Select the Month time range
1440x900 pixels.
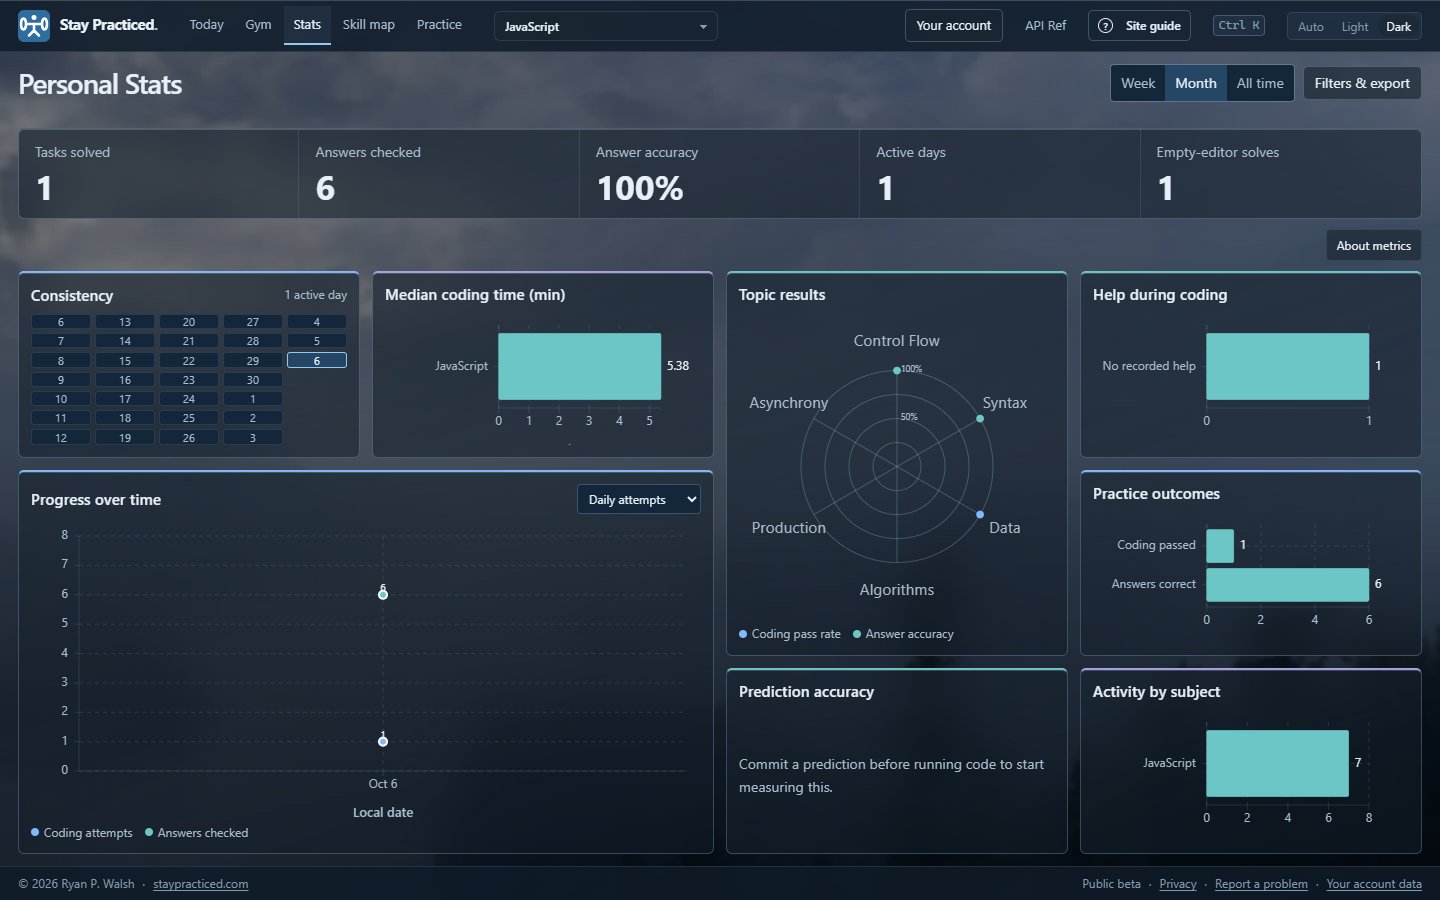click(1195, 83)
